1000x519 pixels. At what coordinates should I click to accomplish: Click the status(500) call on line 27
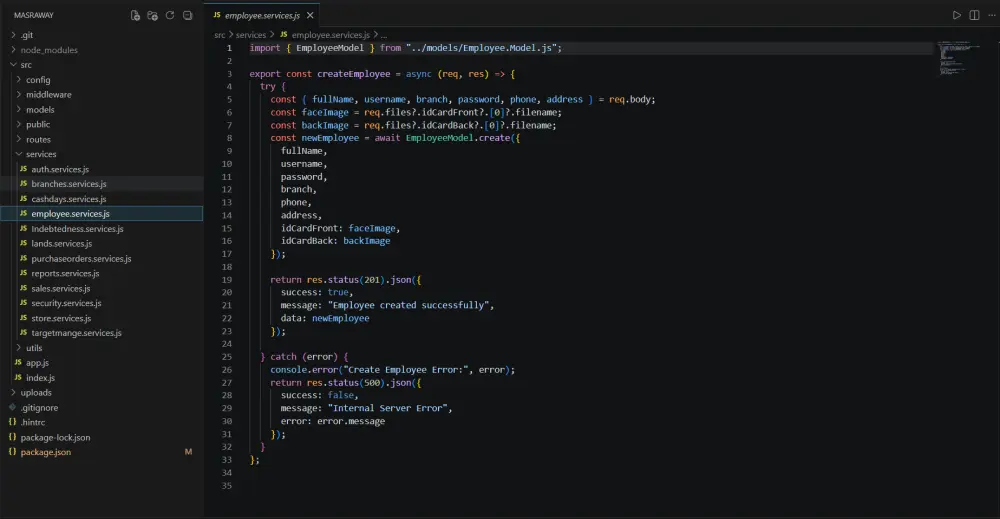click(x=357, y=383)
